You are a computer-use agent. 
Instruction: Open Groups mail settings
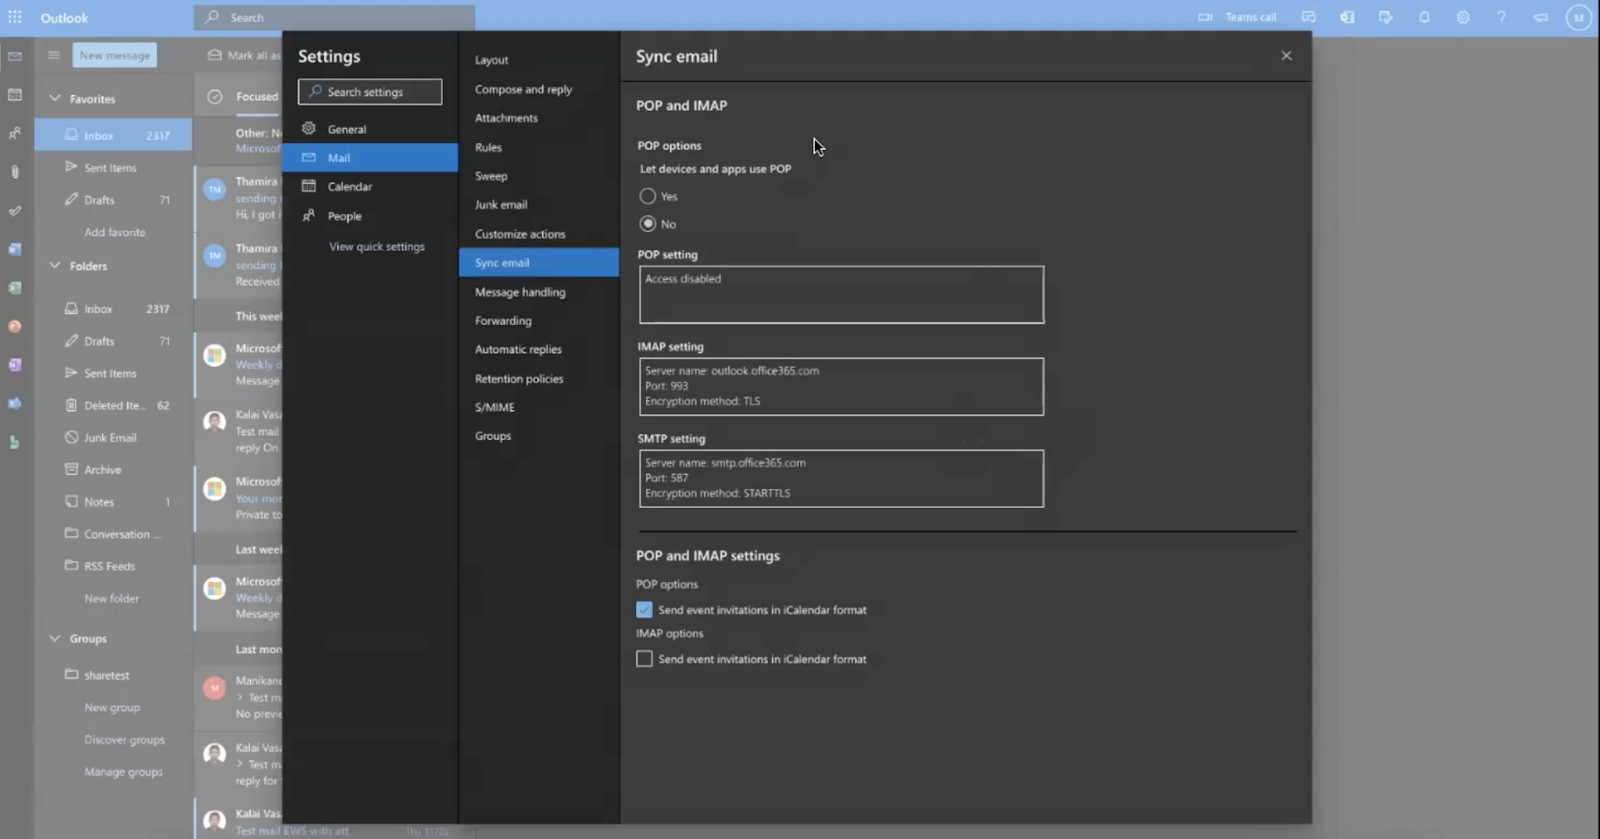(539, 436)
